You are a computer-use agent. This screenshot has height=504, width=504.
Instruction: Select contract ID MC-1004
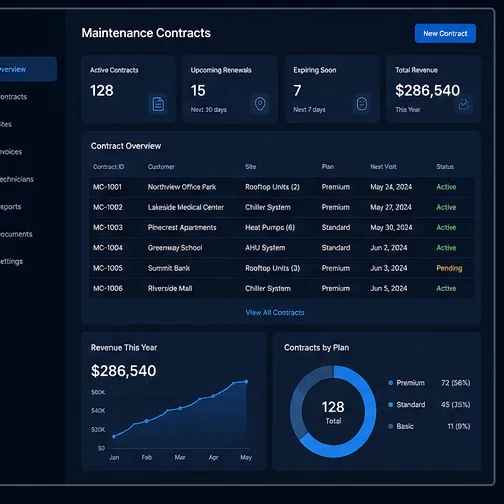[108, 248]
